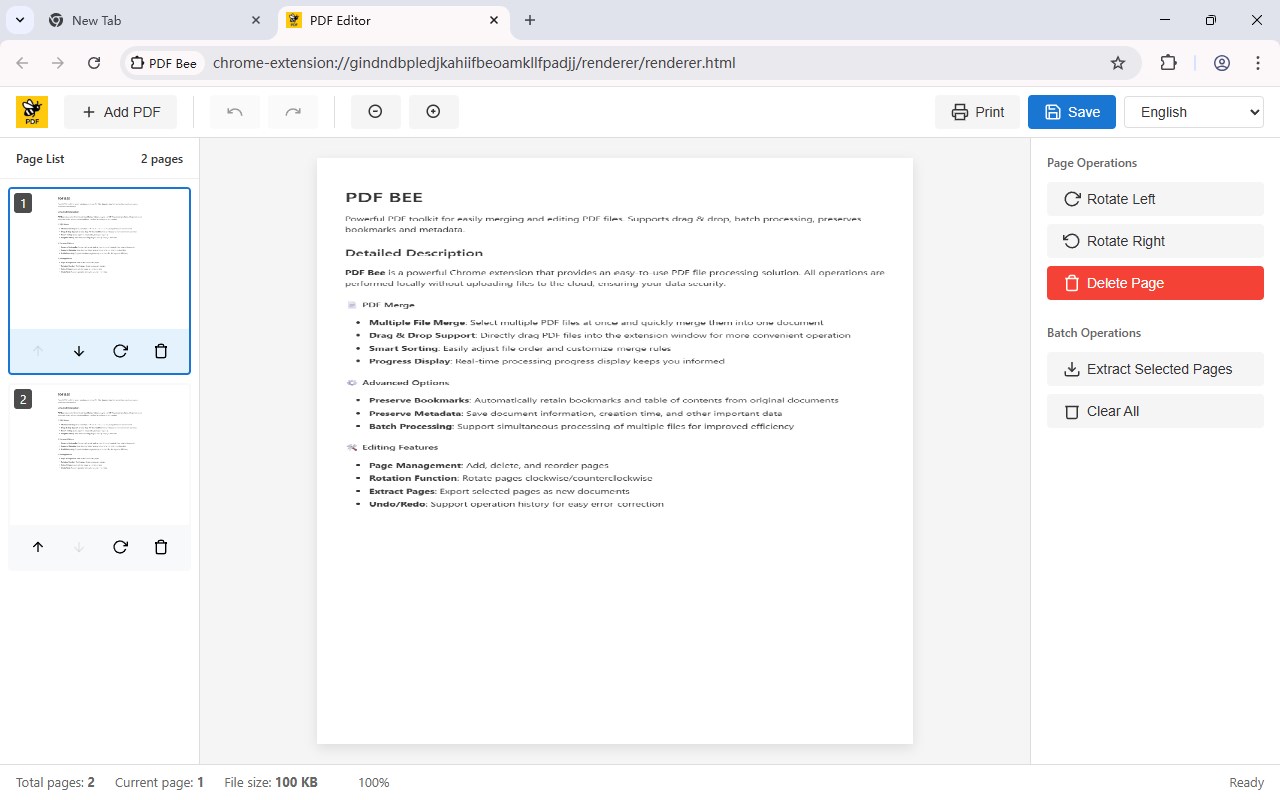
Task: Select page 2 thumbnail
Action: 99,455
